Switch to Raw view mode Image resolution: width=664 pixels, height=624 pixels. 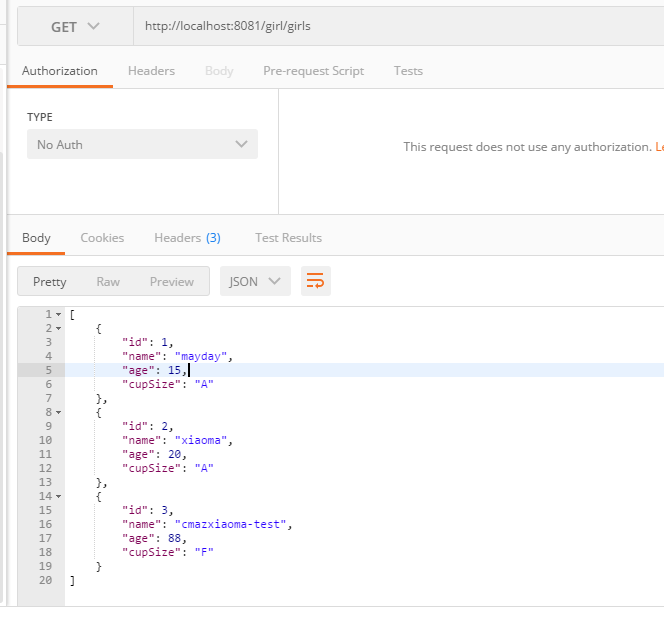tap(108, 282)
